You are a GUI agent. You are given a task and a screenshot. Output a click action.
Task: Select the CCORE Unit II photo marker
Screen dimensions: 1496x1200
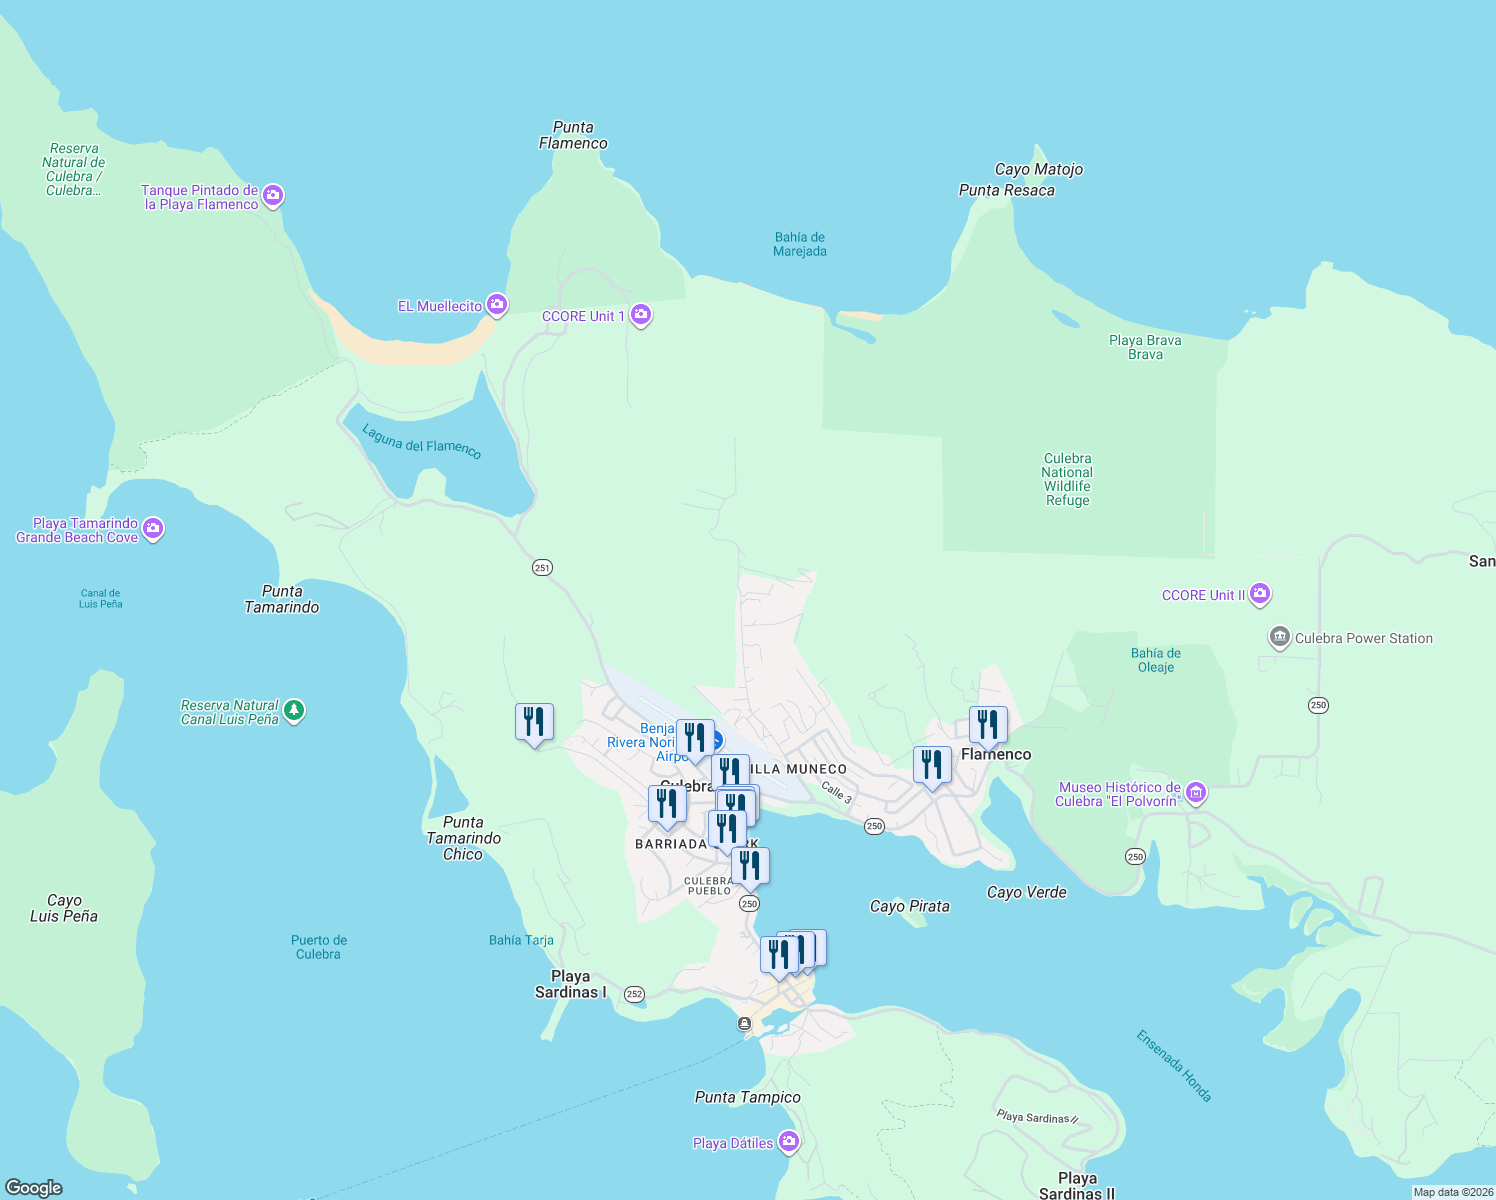tap(1259, 594)
